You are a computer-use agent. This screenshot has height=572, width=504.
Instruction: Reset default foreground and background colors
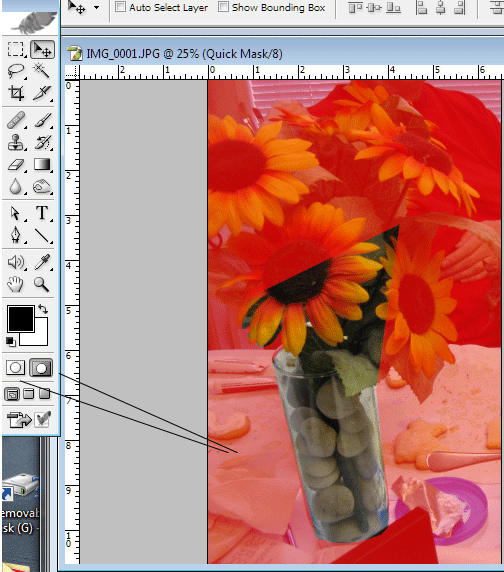[x=11, y=341]
